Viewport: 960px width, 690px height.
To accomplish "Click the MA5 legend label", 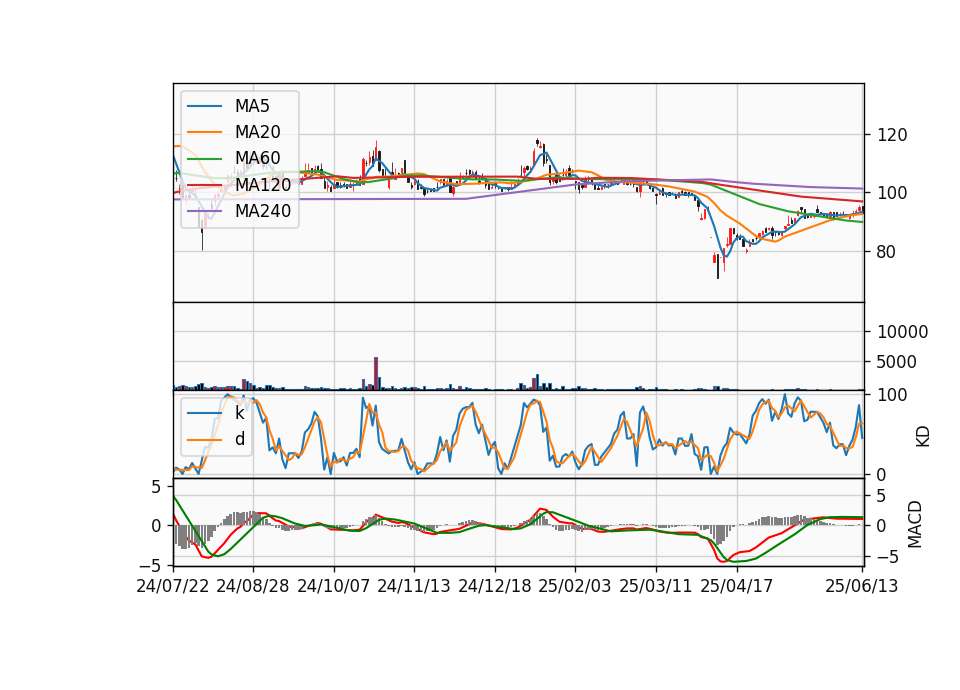I will tap(252, 106).
